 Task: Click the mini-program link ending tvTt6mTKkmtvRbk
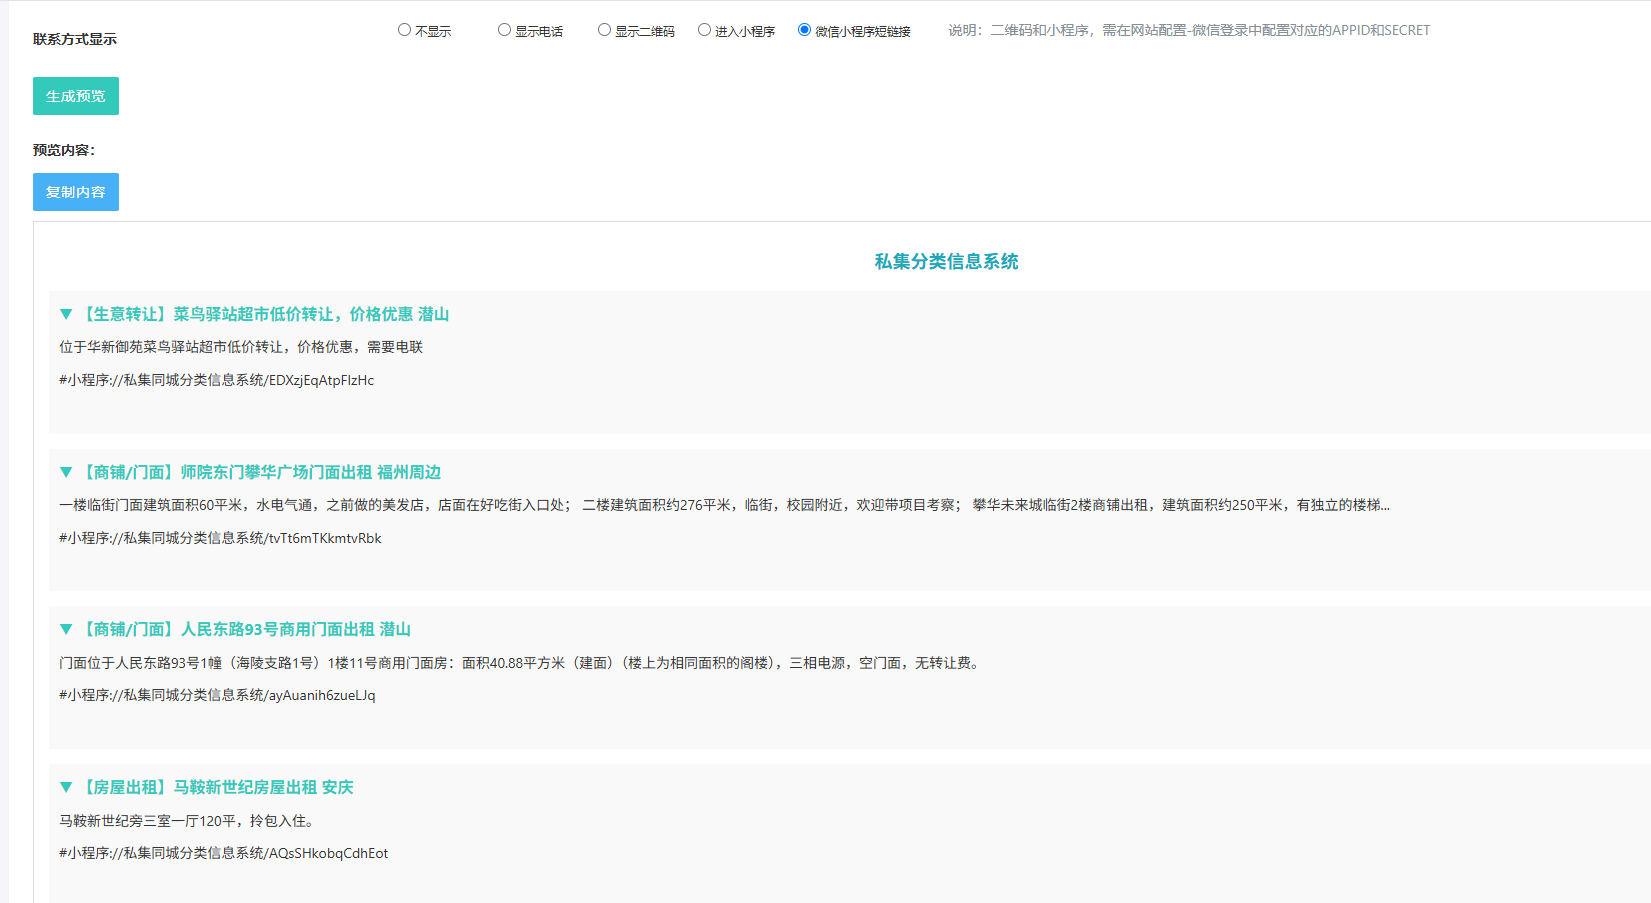pyautogui.click(x=220, y=538)
